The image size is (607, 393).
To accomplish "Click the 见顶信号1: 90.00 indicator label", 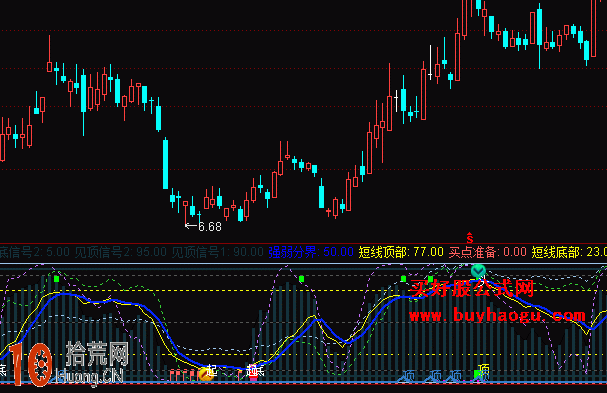I will coord(218,252).
